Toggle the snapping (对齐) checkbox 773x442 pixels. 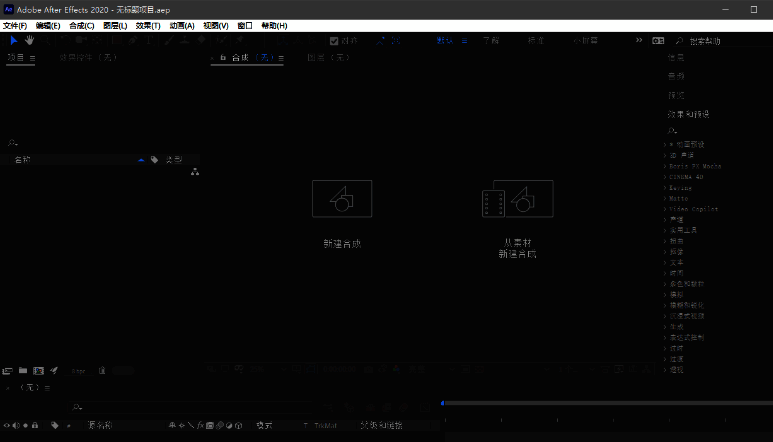coord(334,41)
